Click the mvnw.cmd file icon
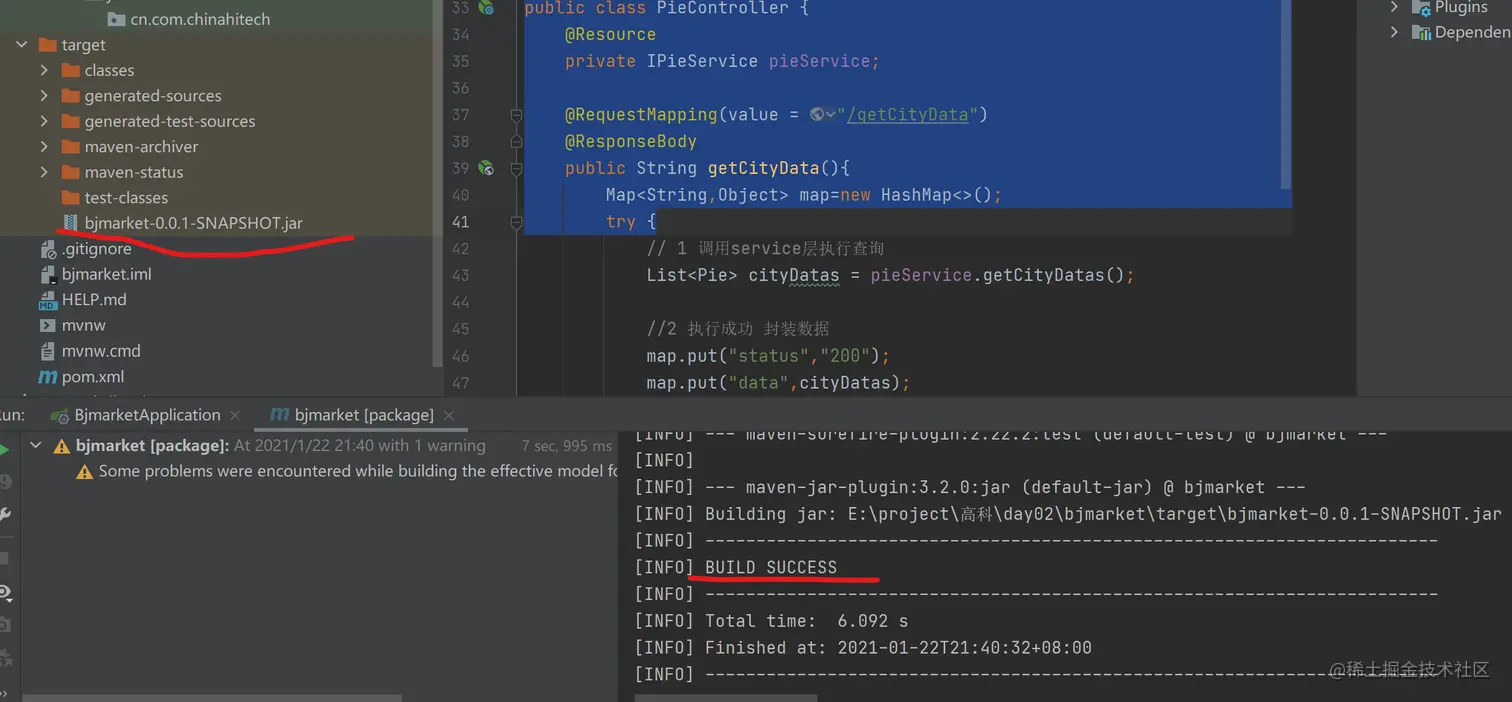 [47, 351]
